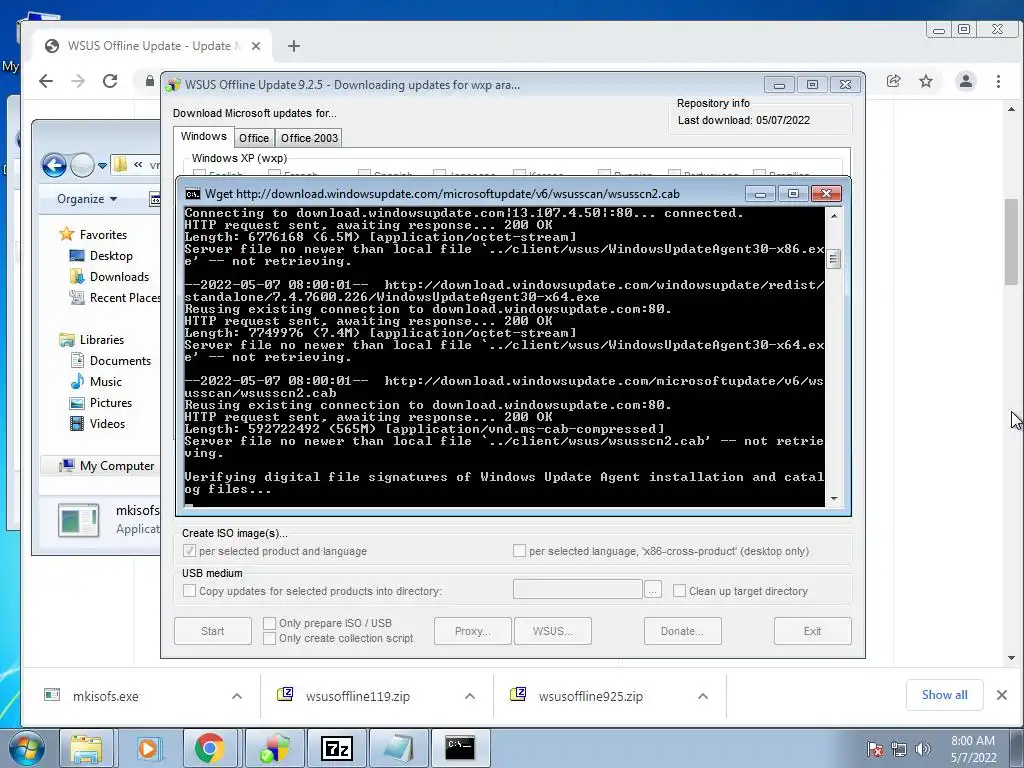The width and height of the screenshot is (1024, 768).
Task: Open a new Chrome tab
Action: click(x=294, y=46)
